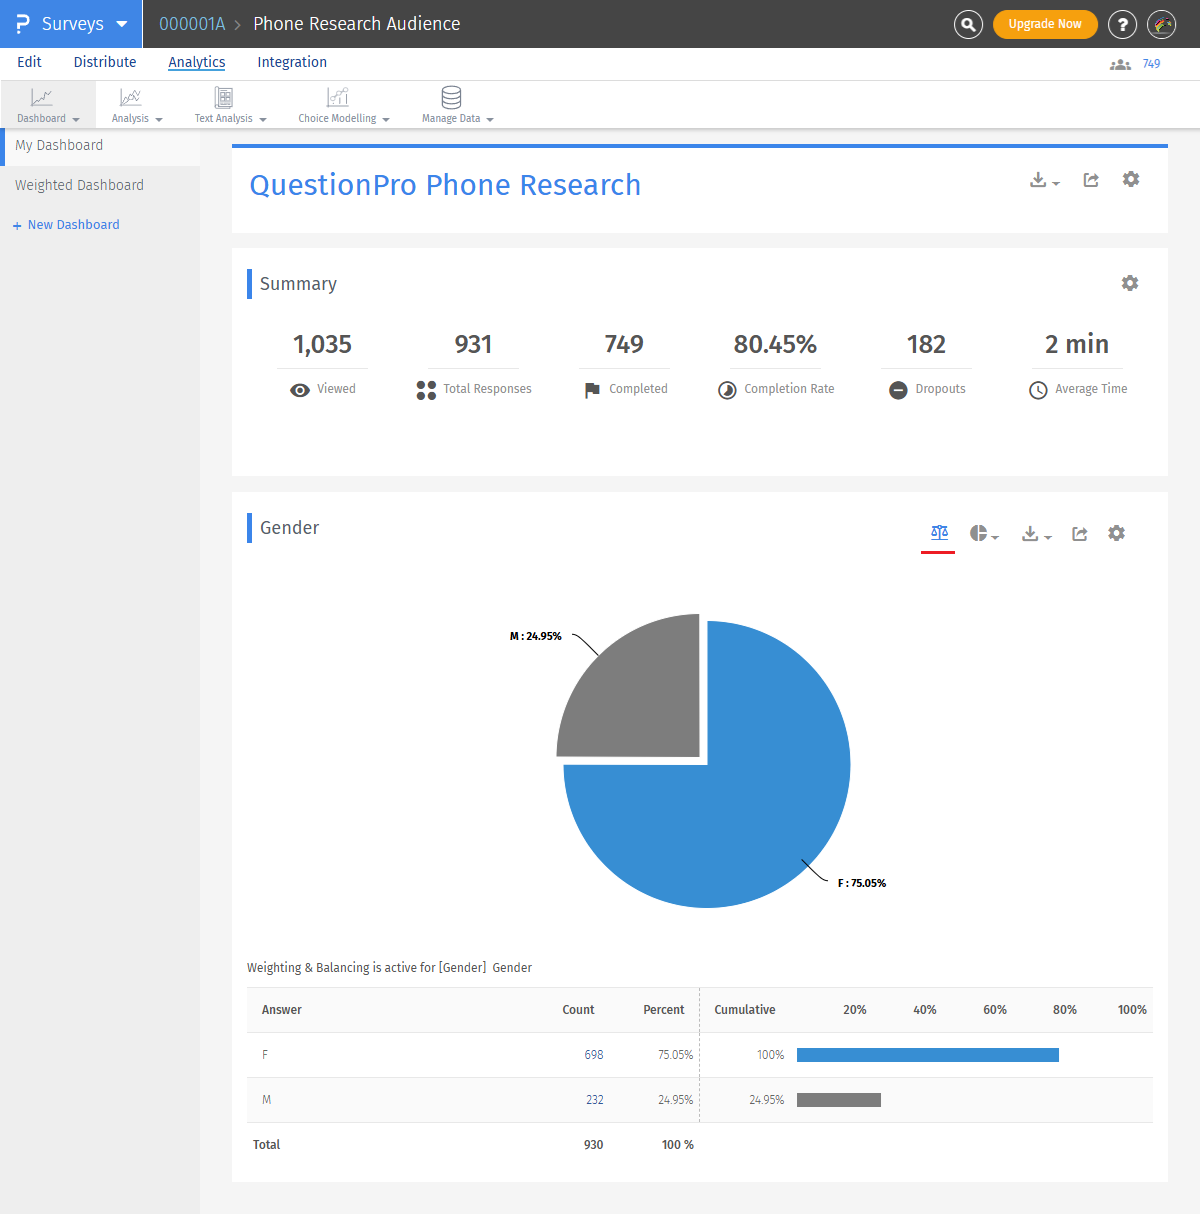The width and height of the screenshot is (1200, 1214).
Task: Click the Upgrade Now button
Action: pos(1045,24)
